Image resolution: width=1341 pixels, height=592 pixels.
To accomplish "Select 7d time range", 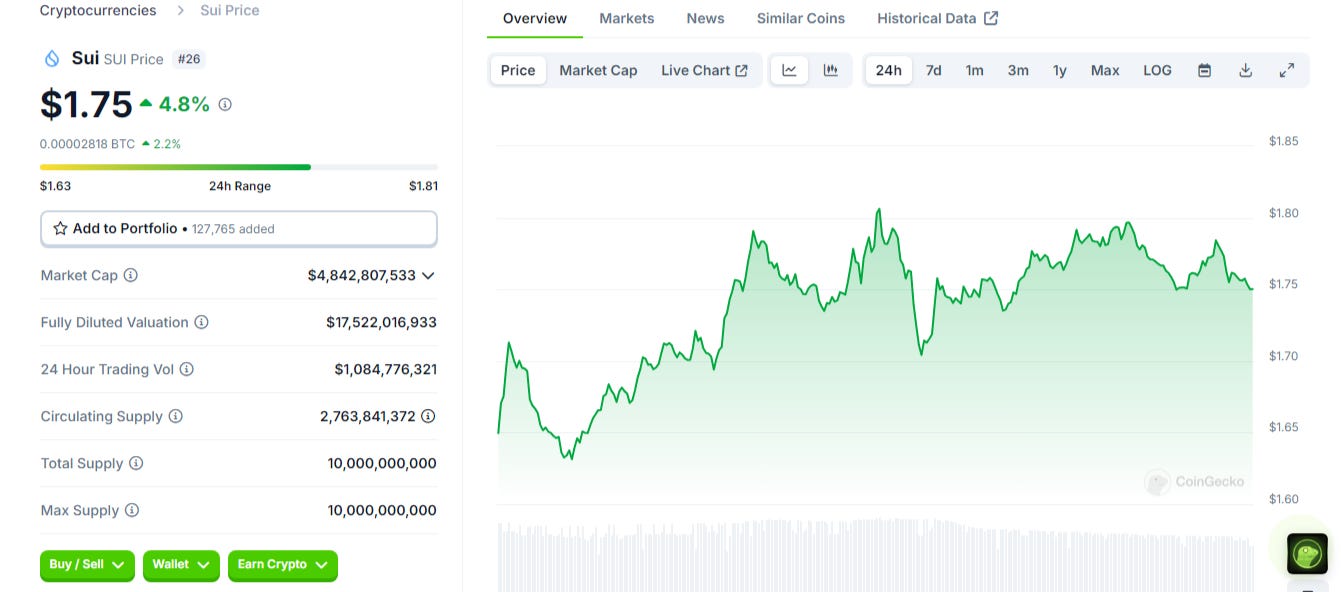I will 933,70.
